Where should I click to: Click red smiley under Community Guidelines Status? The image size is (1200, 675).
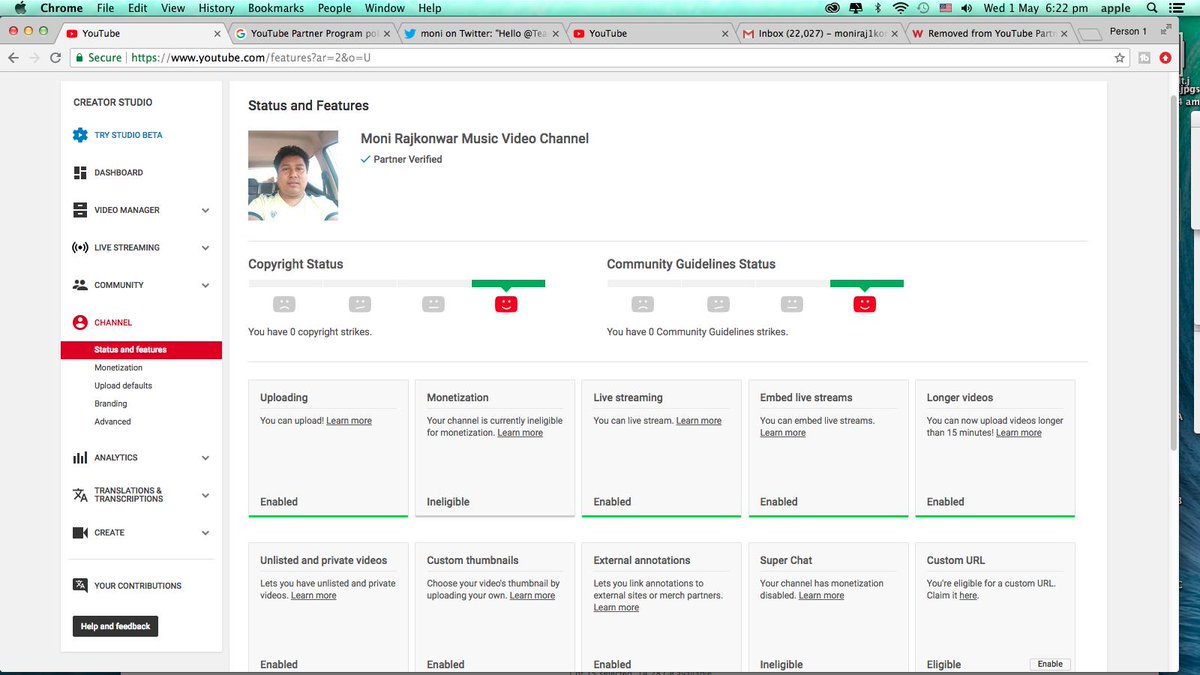pyautogui.click(x=865, y=304)
